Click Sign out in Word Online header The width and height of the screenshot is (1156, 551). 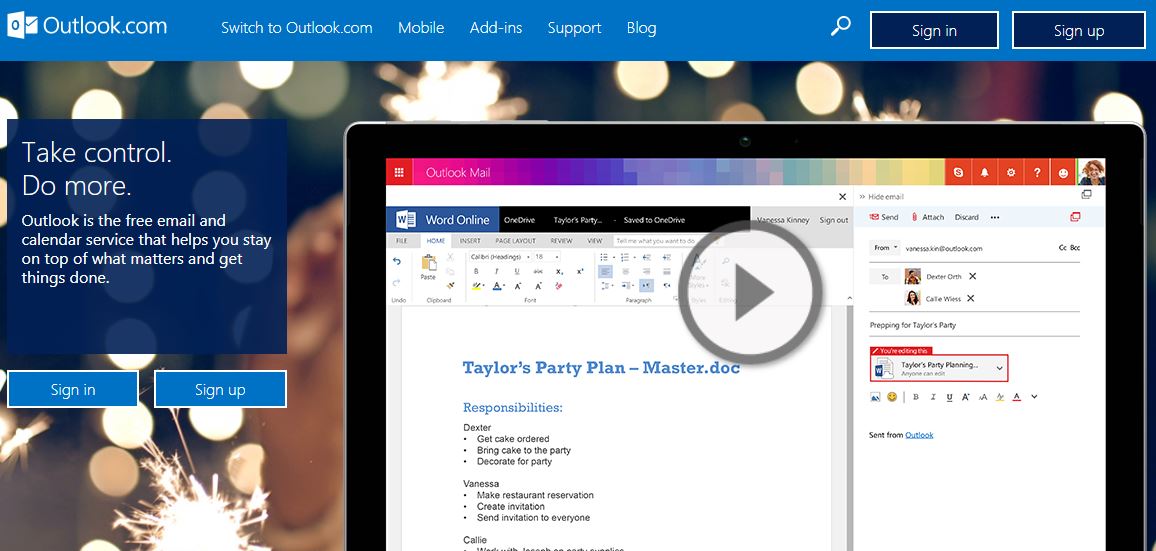(x=834, y=220)
